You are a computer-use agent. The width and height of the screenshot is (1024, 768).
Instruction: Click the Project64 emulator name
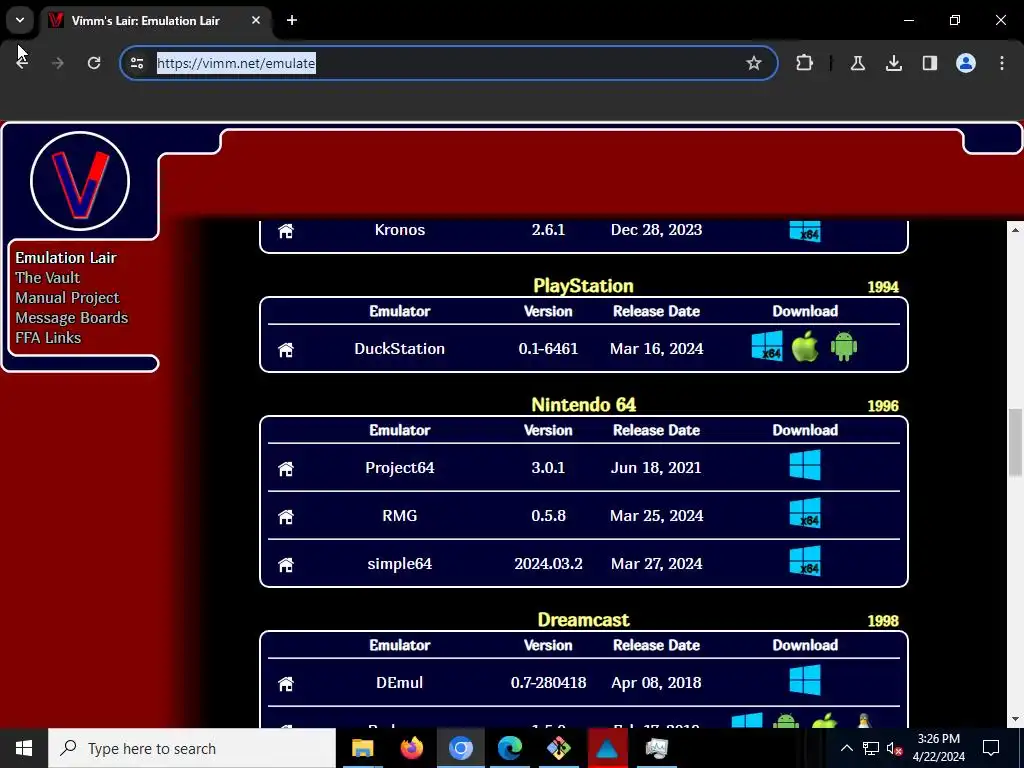400,468
